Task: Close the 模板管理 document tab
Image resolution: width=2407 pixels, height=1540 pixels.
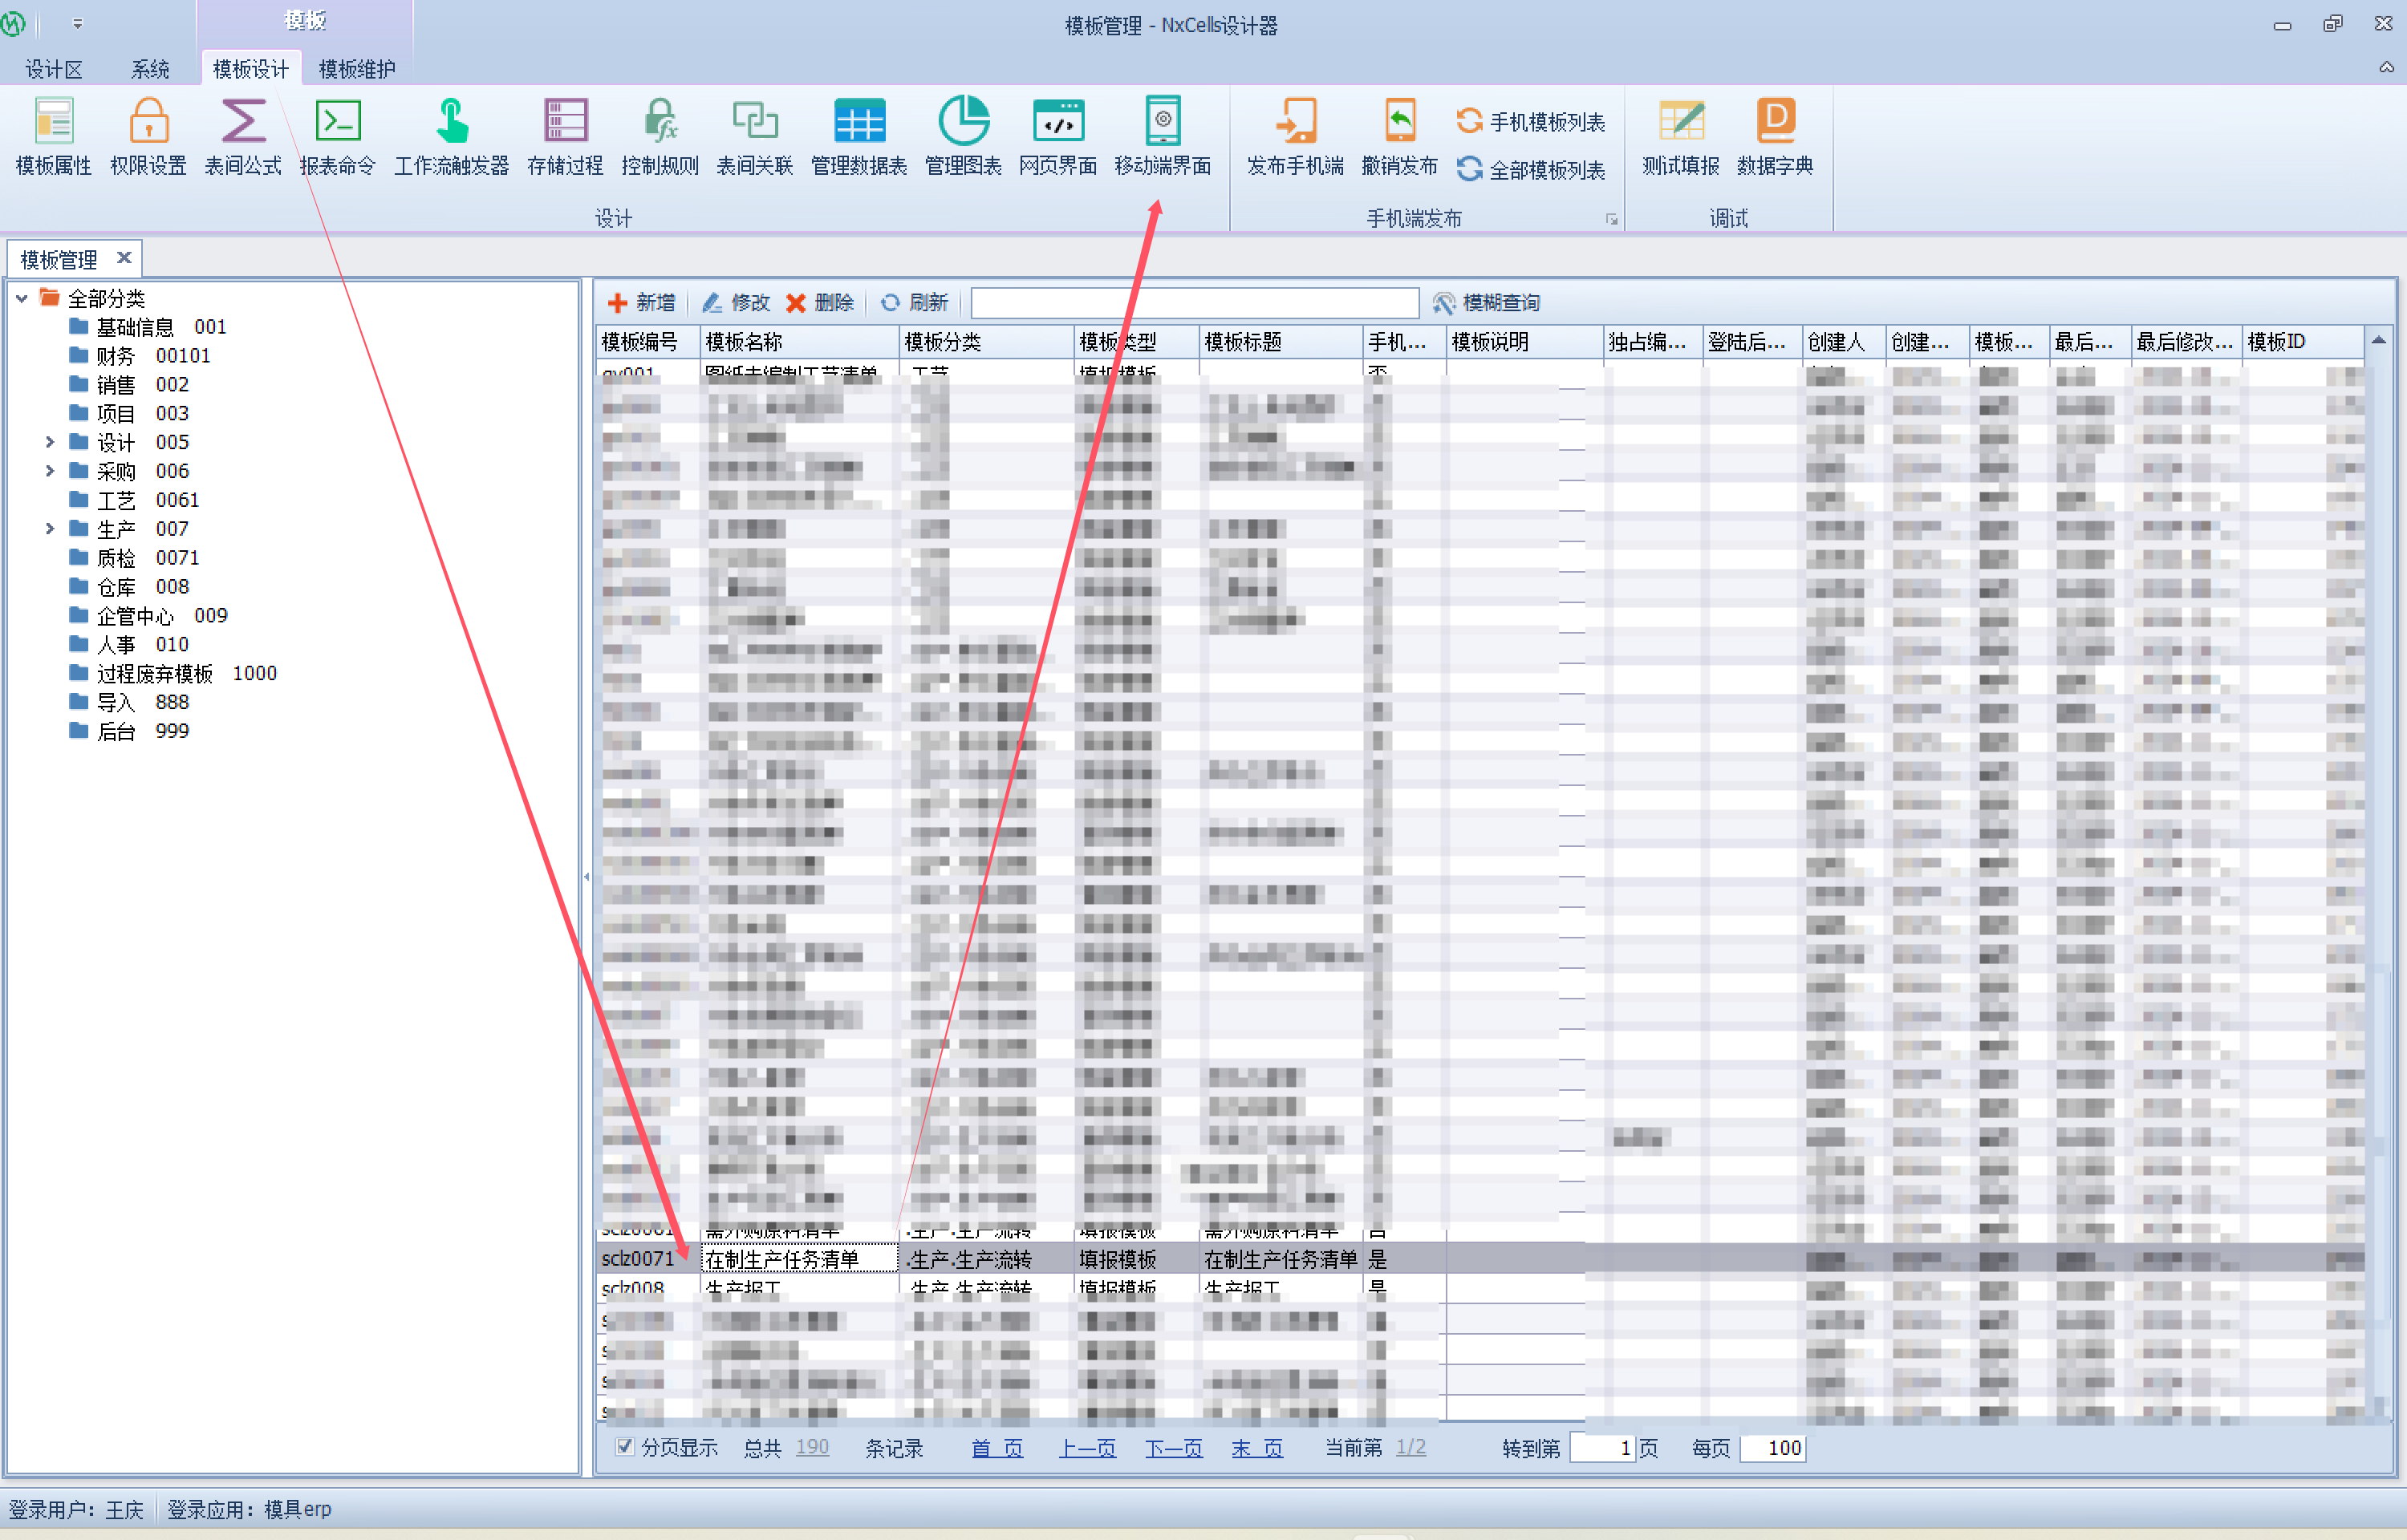Action: 124,258
